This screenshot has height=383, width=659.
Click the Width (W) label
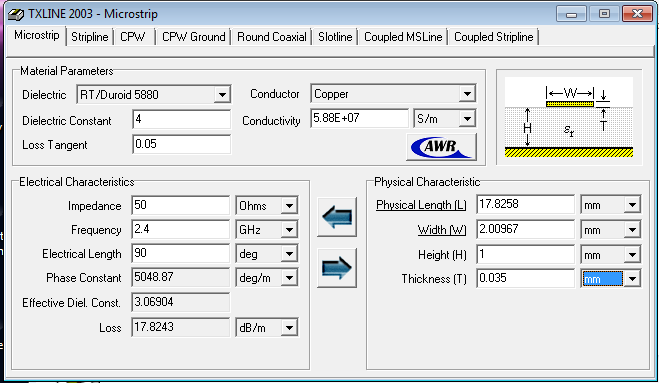coord(442,230)
